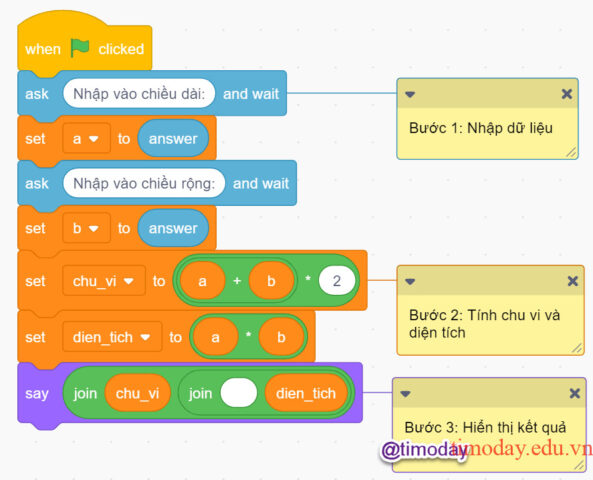Open the variable 'b' dropdown in set block
Screen dimensions: 593x480
(x=87, y=228)
